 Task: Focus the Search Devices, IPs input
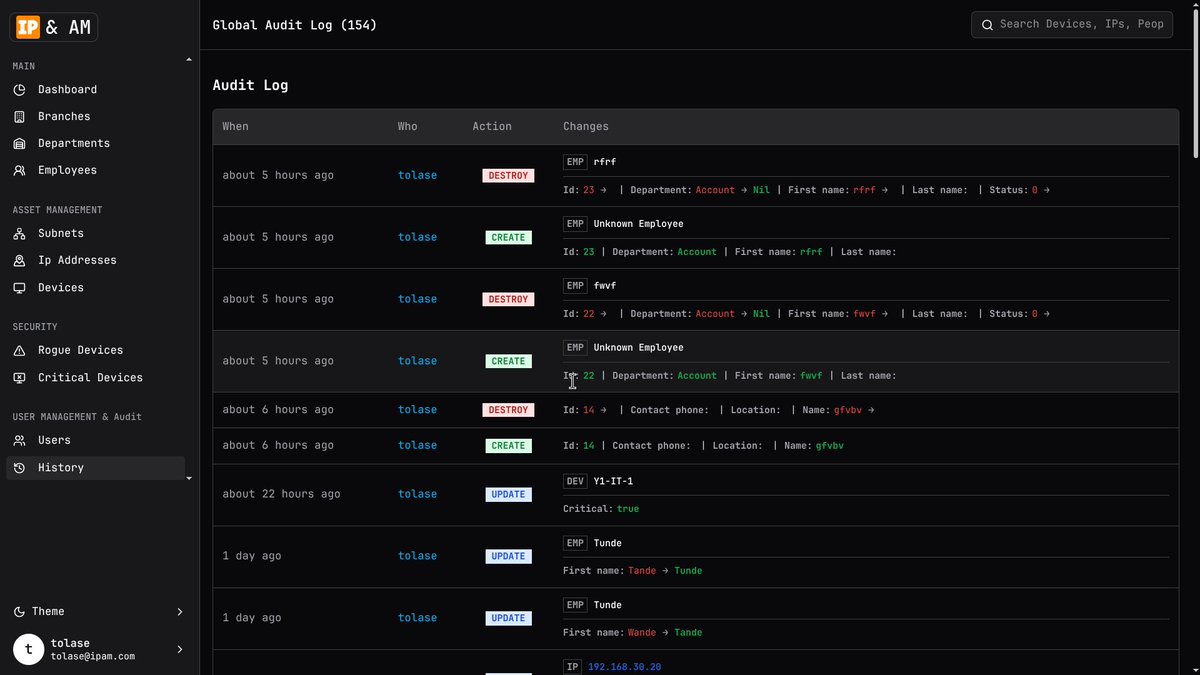click(1072, 25)
